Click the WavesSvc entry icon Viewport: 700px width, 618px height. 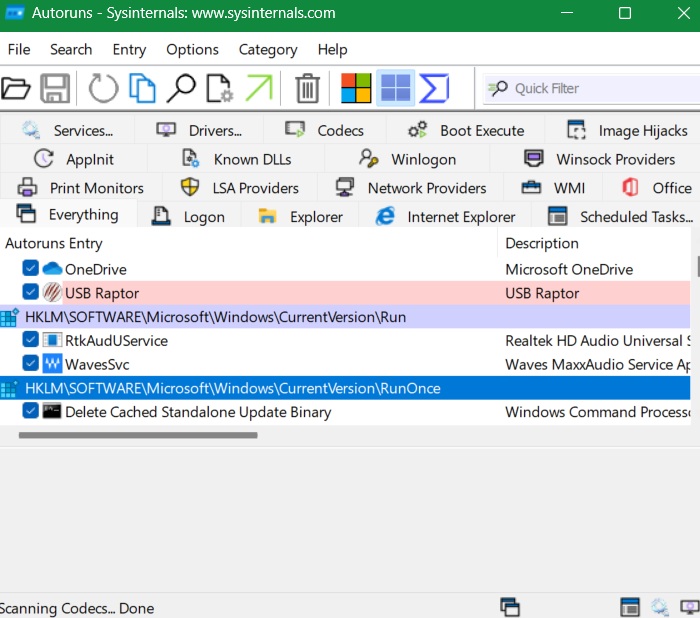pos(52,364)
